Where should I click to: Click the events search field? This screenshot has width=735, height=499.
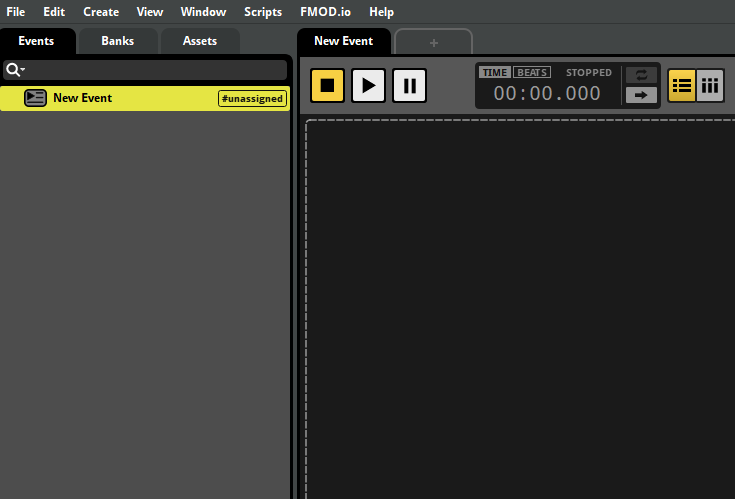[x=145, y=70]
